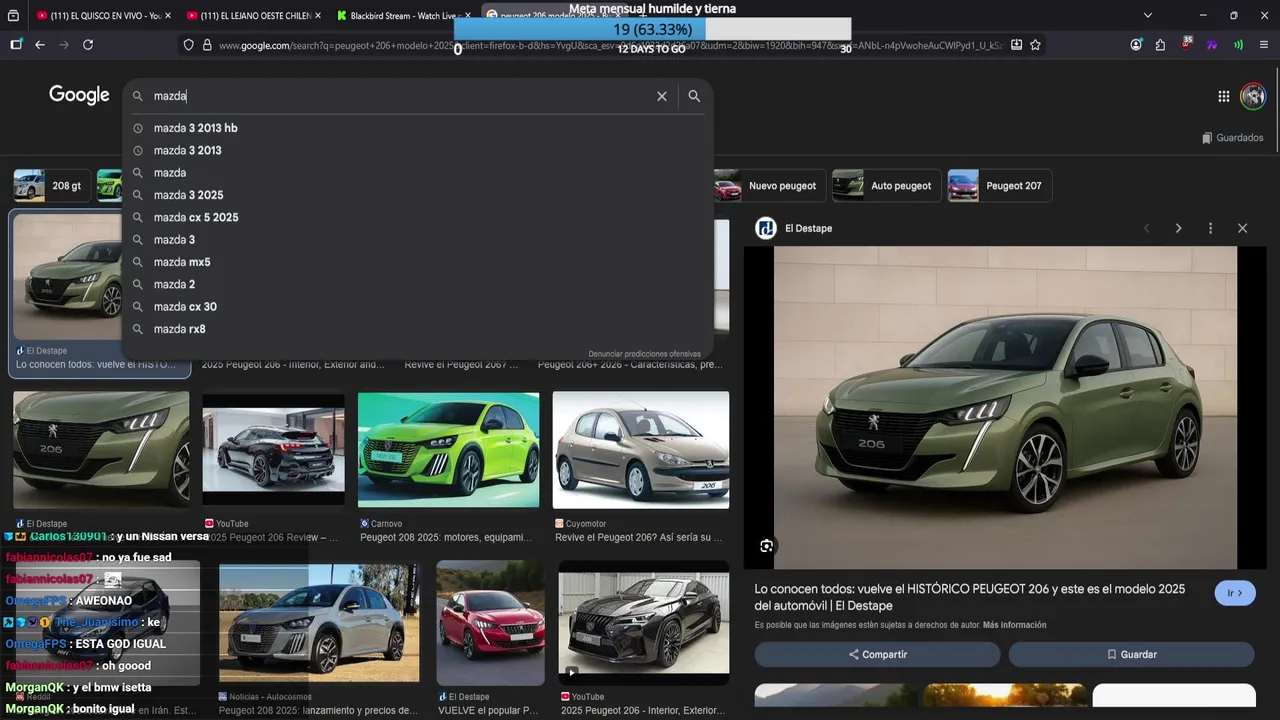Open the Lo conocen todos article title

(970, 597)
